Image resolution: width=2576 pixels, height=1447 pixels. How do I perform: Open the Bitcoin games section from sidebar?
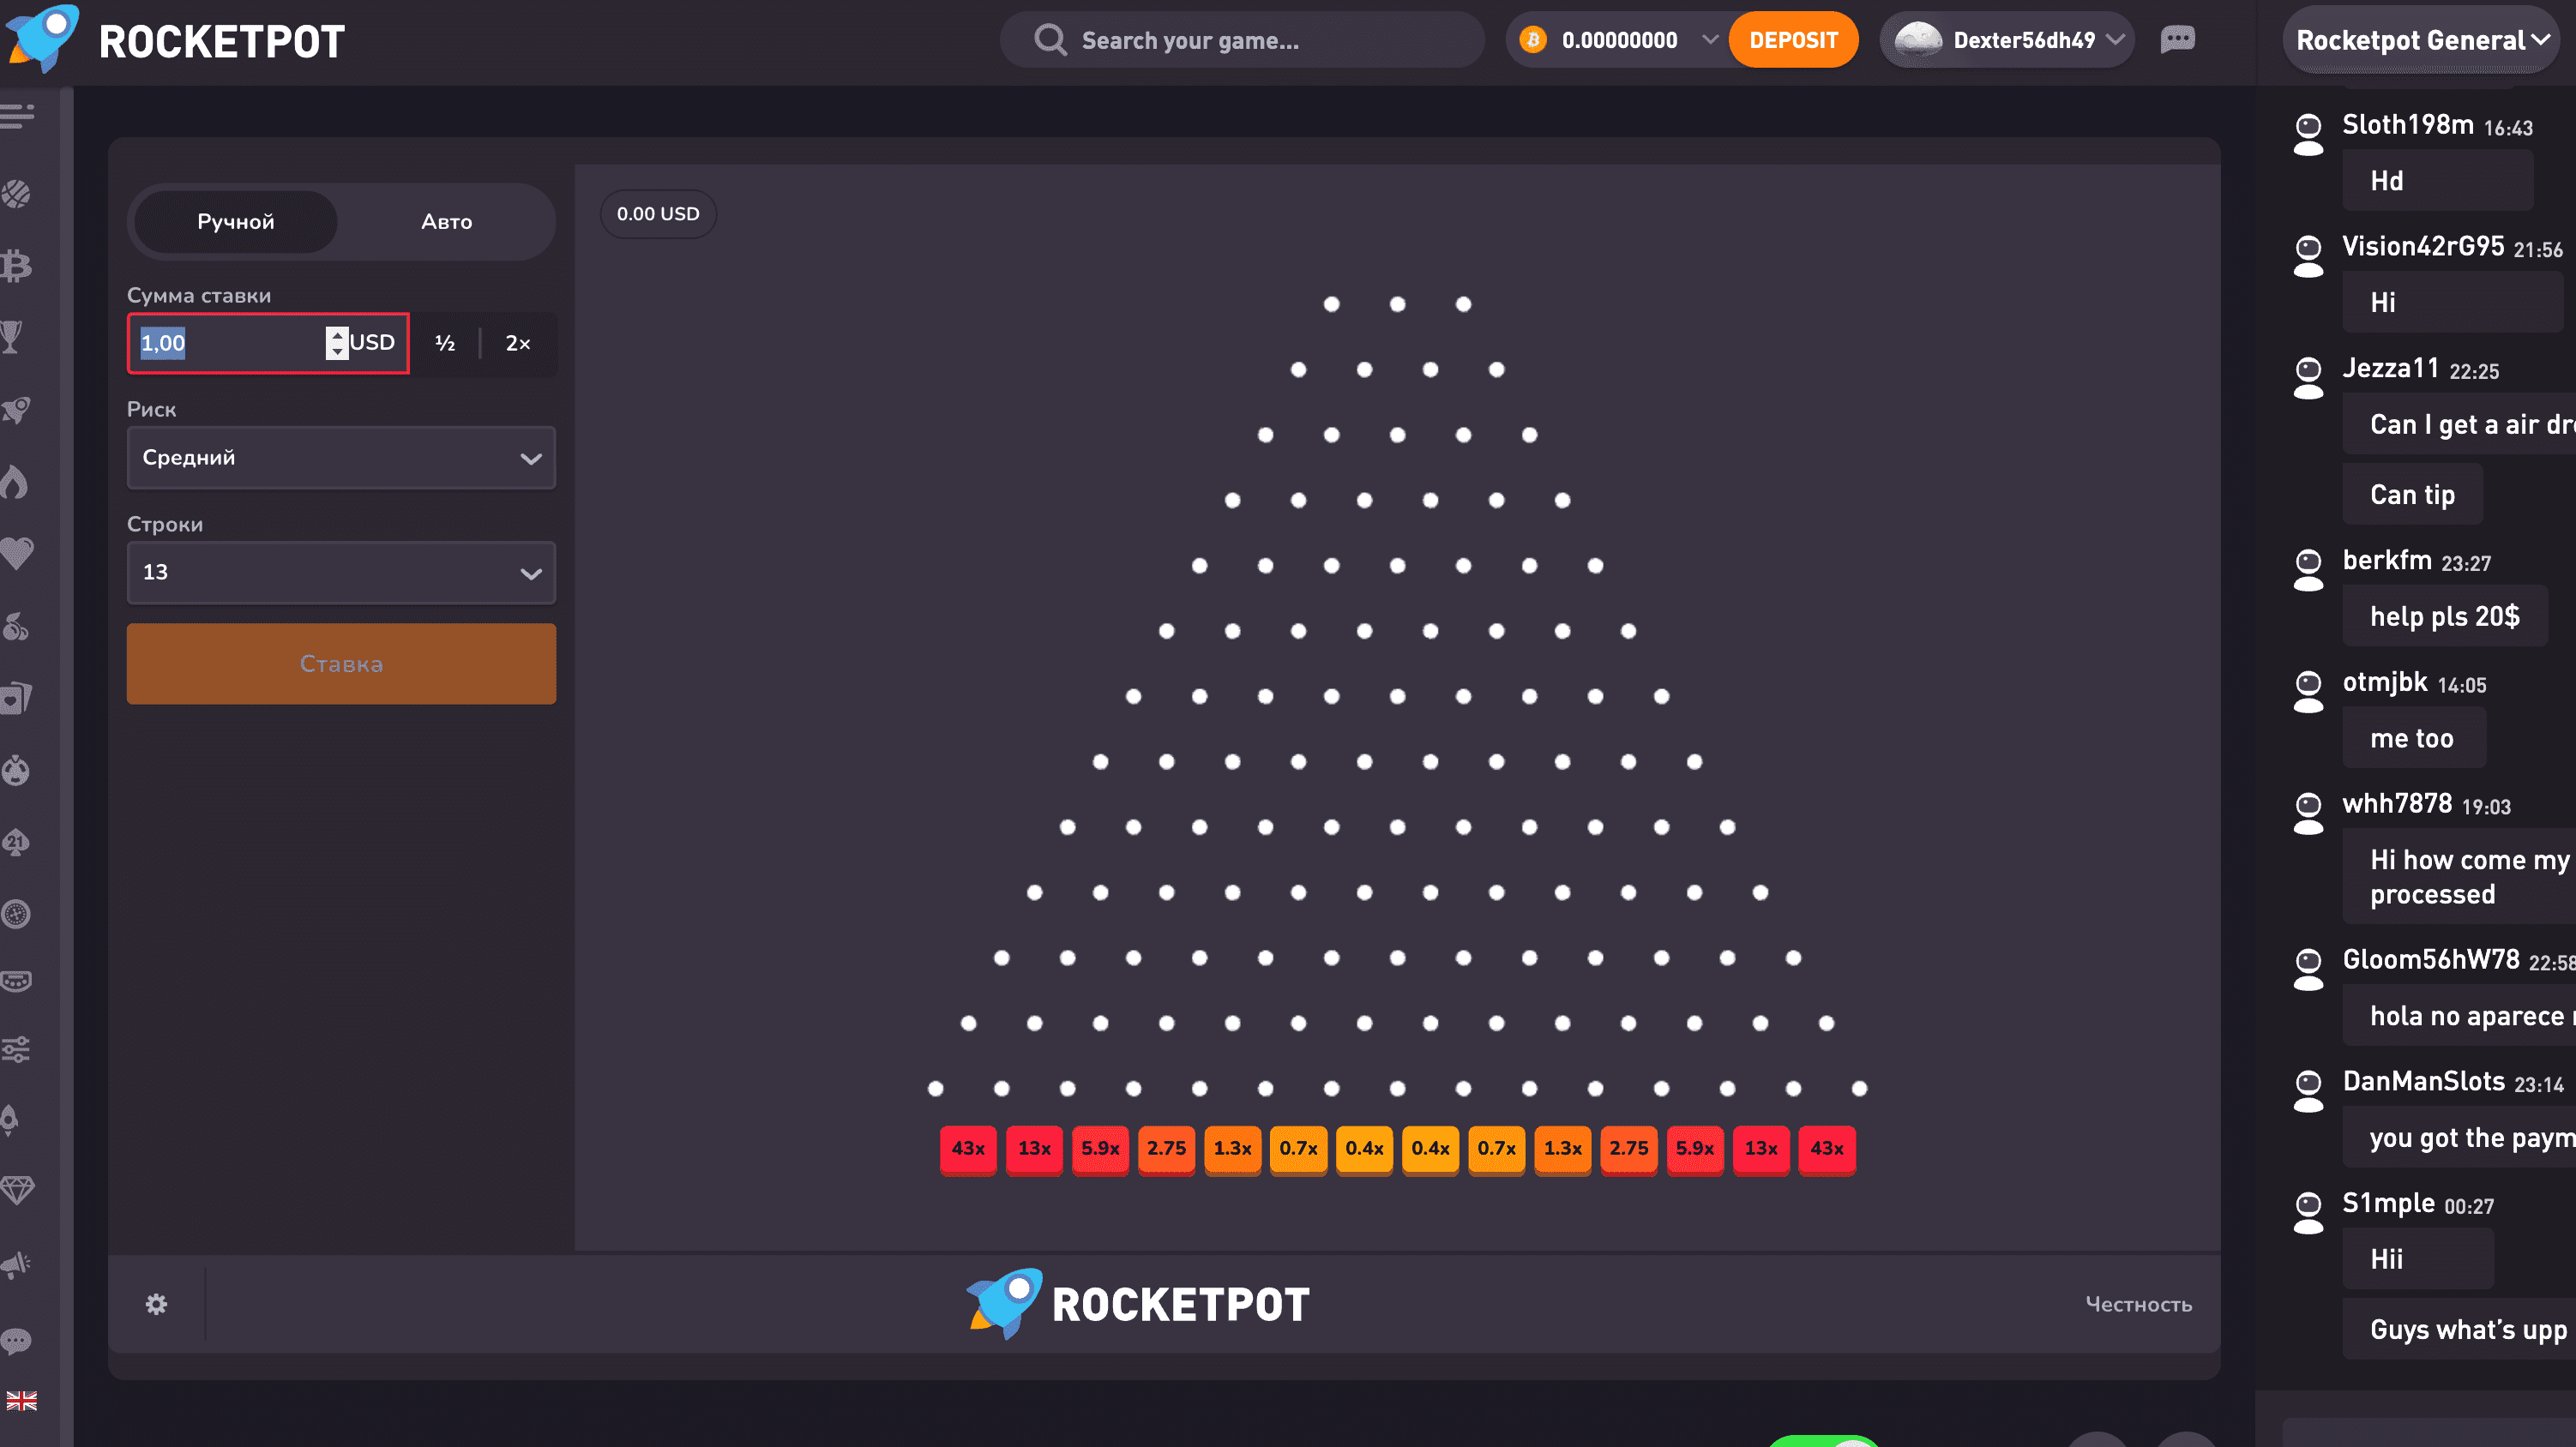coord(18,266)
